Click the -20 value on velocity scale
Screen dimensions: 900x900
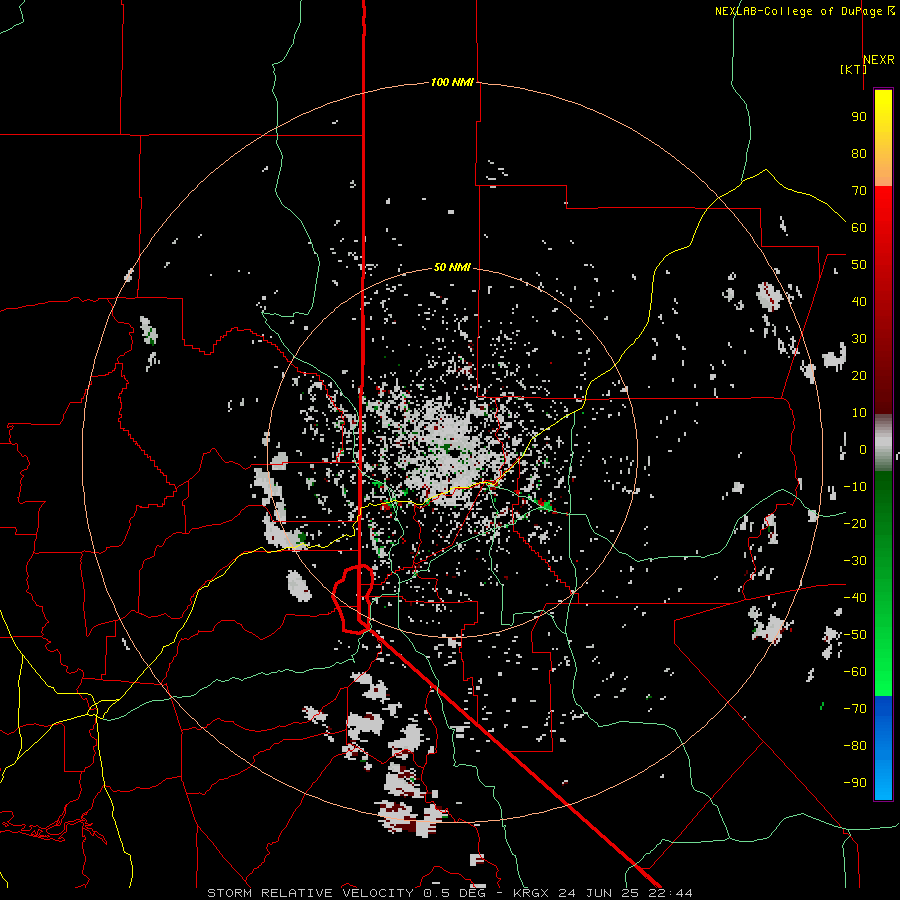click(x=855, y=523)
